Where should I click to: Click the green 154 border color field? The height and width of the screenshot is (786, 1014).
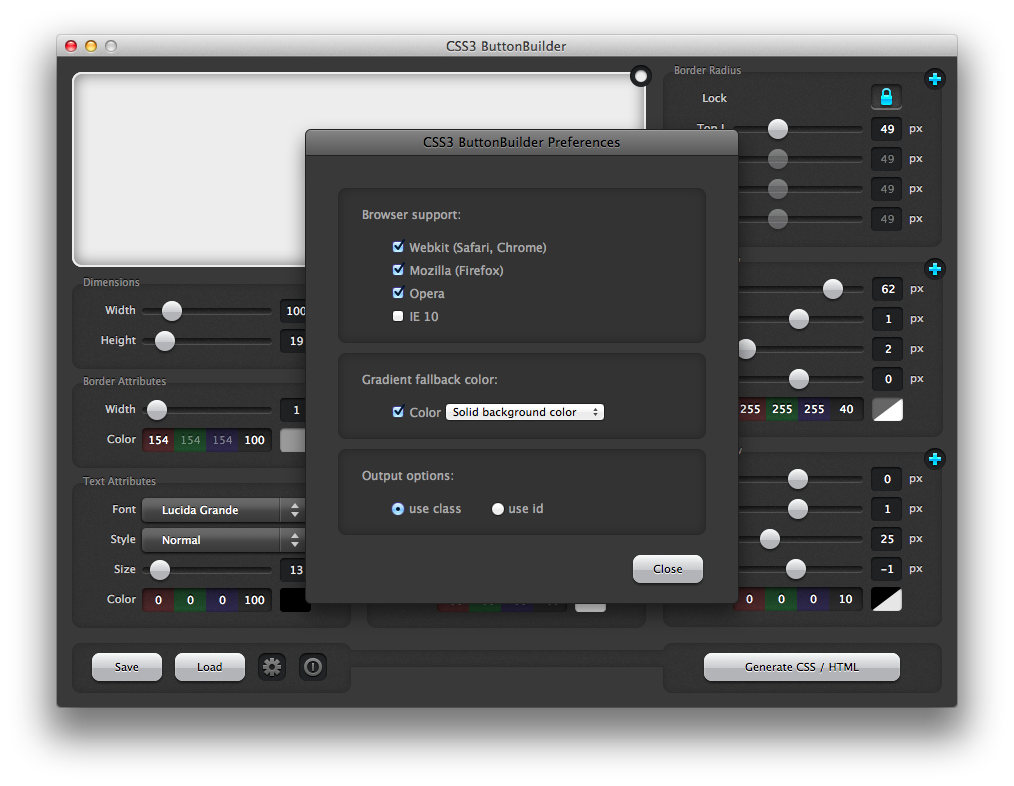[x=190, y=440]
